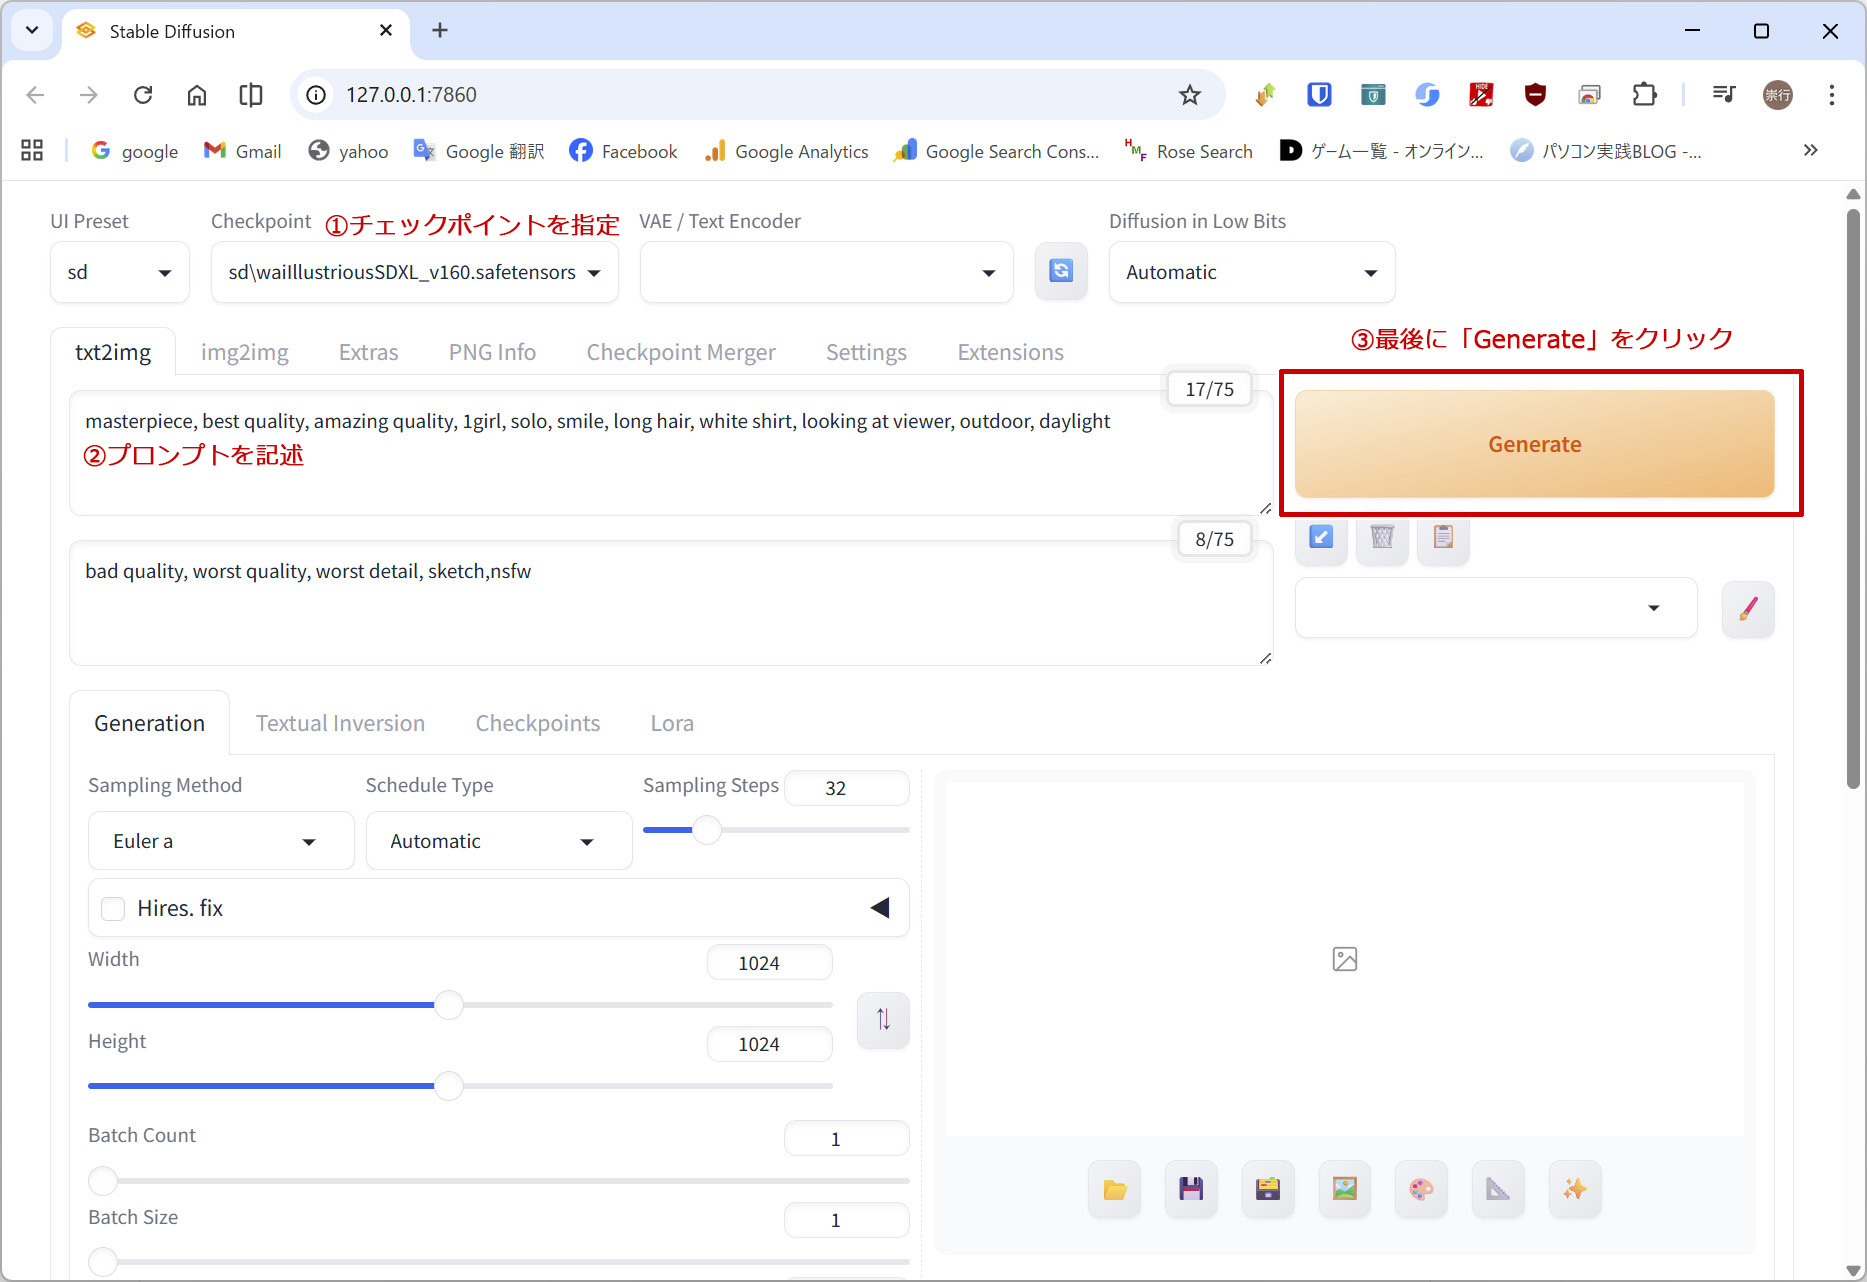Open the Sampling Method dropdown
The height and width of the screenshot is (1282, 1867).
click(x=220, y=842)
